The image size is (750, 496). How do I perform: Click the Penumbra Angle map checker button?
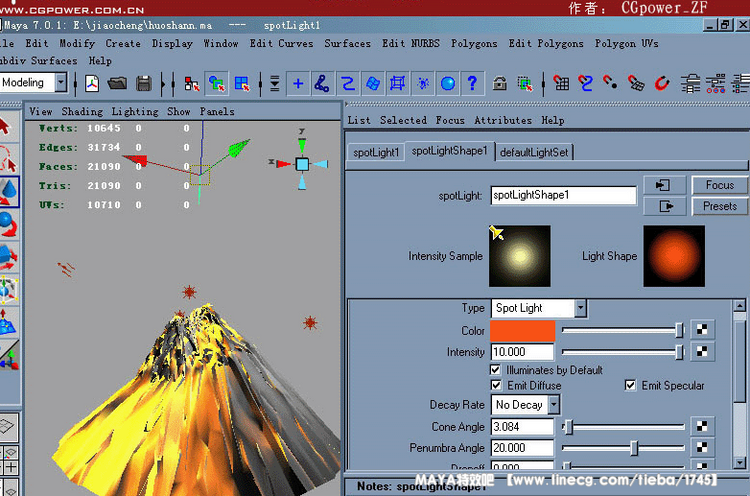pos(702,447)
